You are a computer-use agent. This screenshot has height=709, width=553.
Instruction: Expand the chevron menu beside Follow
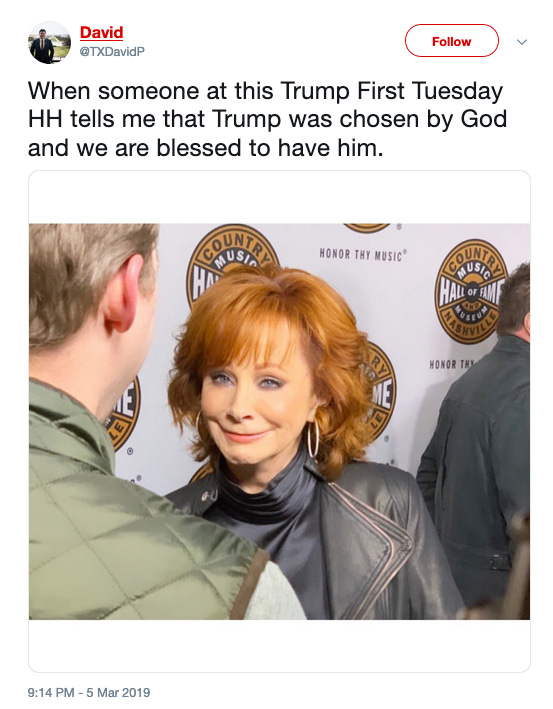tap(522, 42)
